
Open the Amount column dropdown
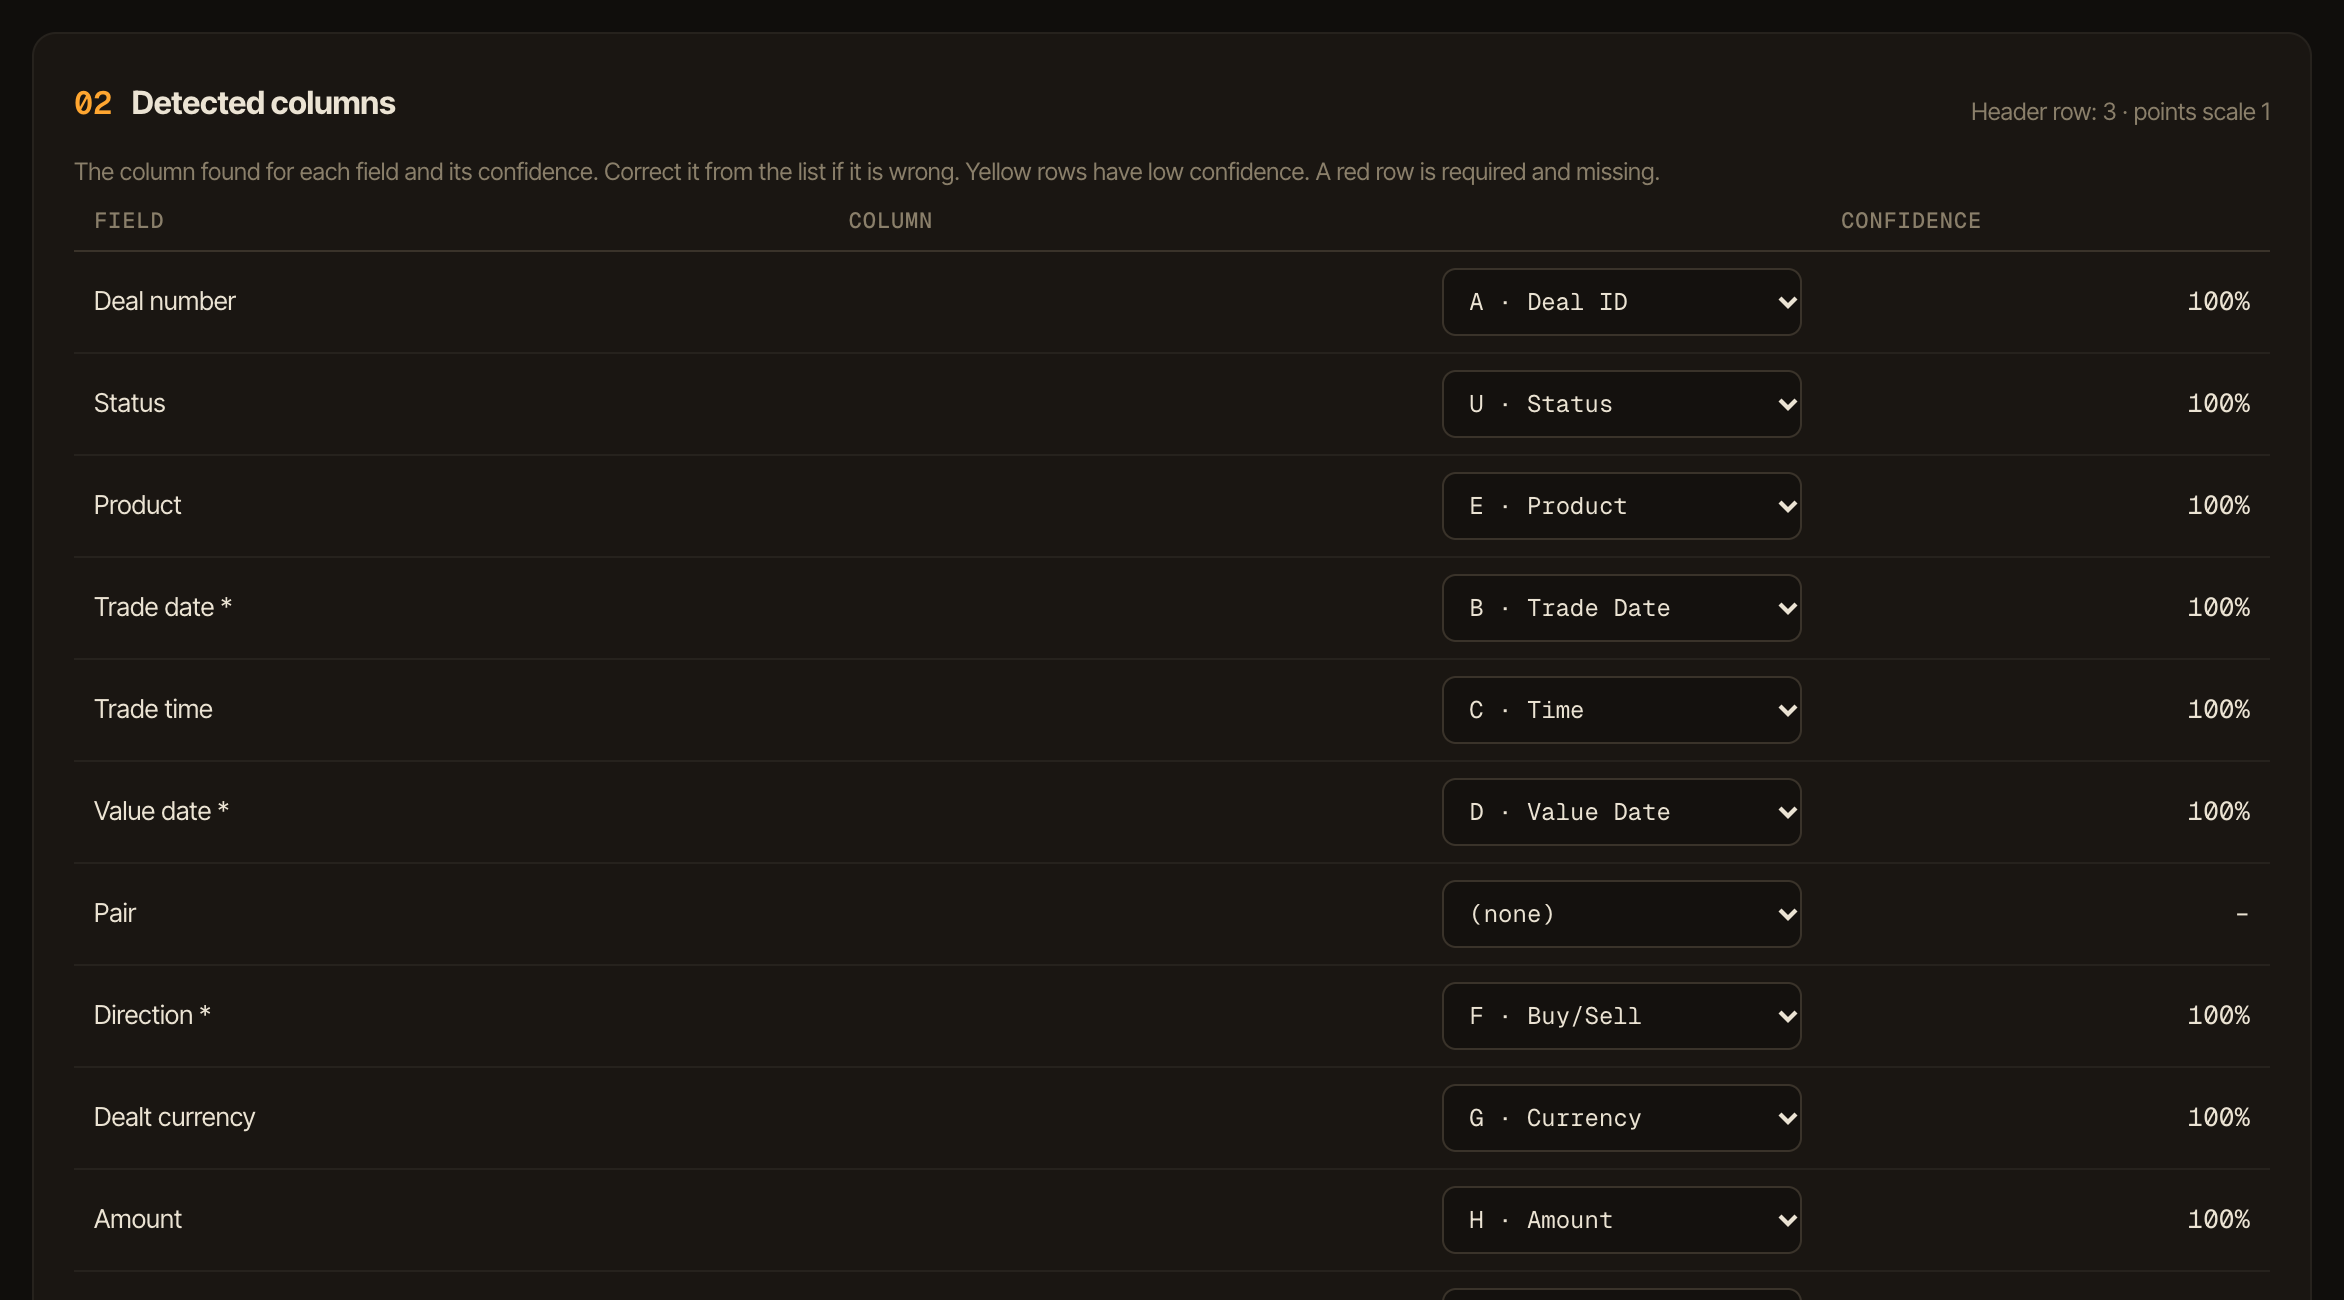click(1621, 1220)
